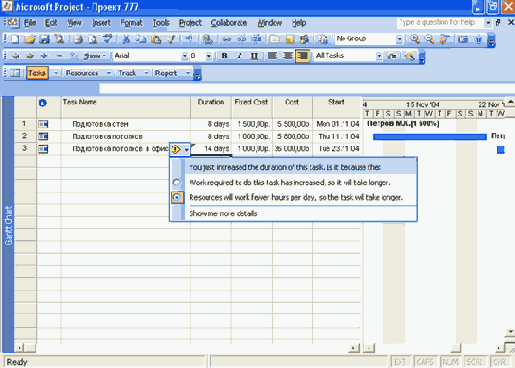This screenshot has height=368, width=515.
Task: Expand the All Tasks filter dropdown
Action: 379,56
